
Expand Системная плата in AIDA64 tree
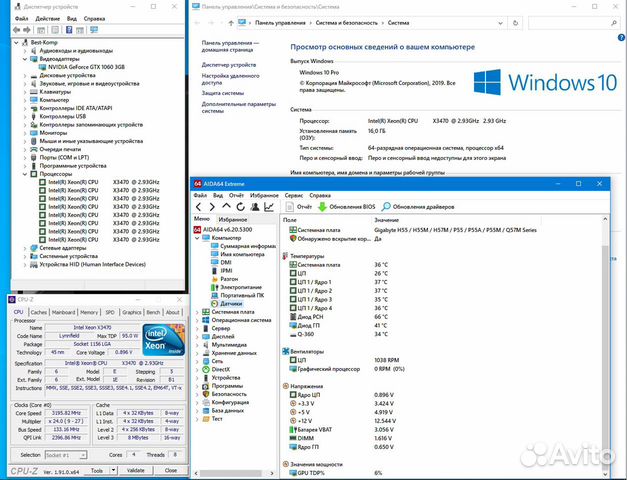click(x=197, y=312)
